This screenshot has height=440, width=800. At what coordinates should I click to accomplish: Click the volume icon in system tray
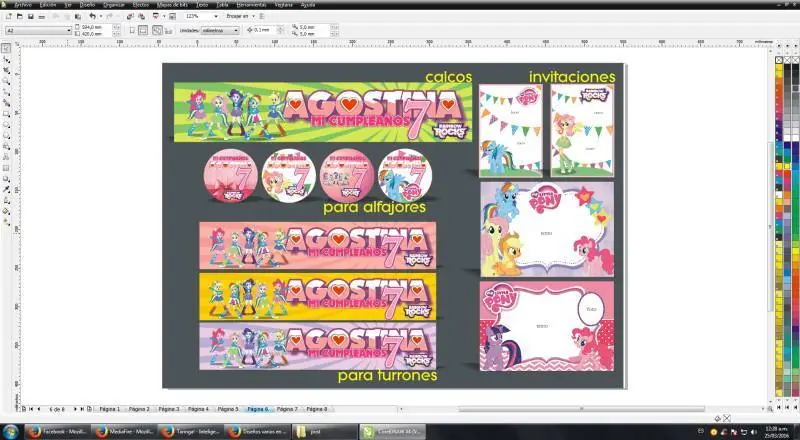pos(754,432)
